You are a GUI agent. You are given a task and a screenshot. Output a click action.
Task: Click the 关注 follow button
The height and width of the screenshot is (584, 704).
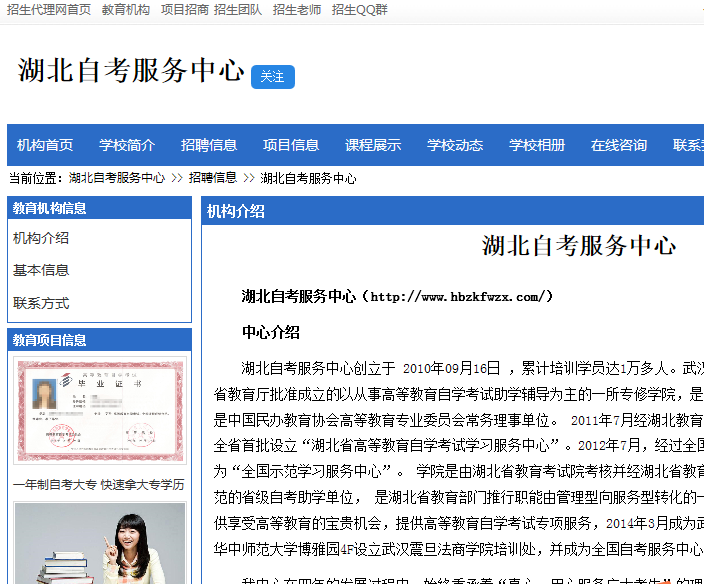point(272,77)
